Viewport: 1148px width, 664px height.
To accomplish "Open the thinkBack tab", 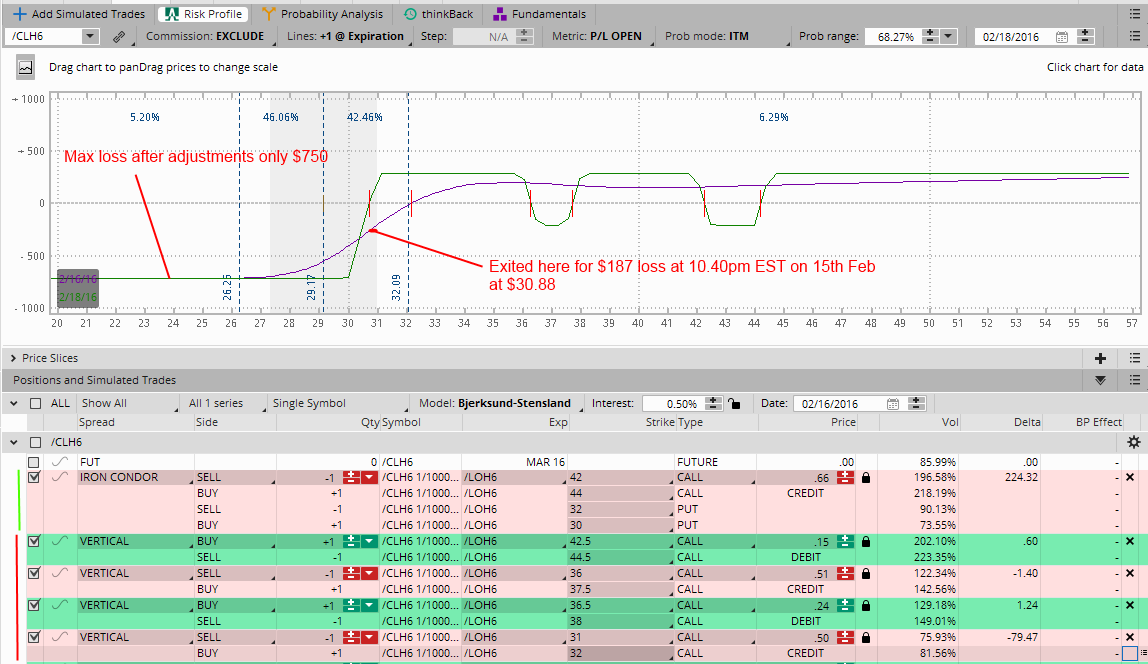I will point(439,14).
